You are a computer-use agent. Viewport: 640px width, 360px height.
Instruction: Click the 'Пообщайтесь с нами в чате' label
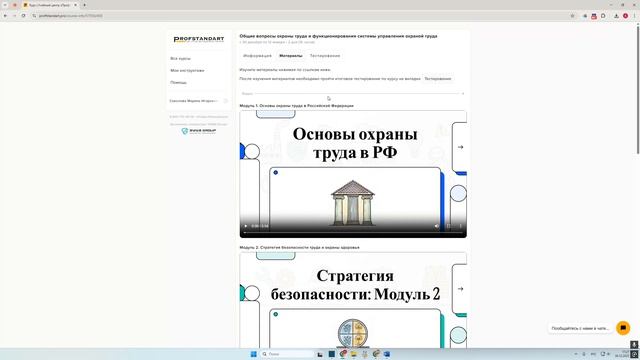[580, 328]
